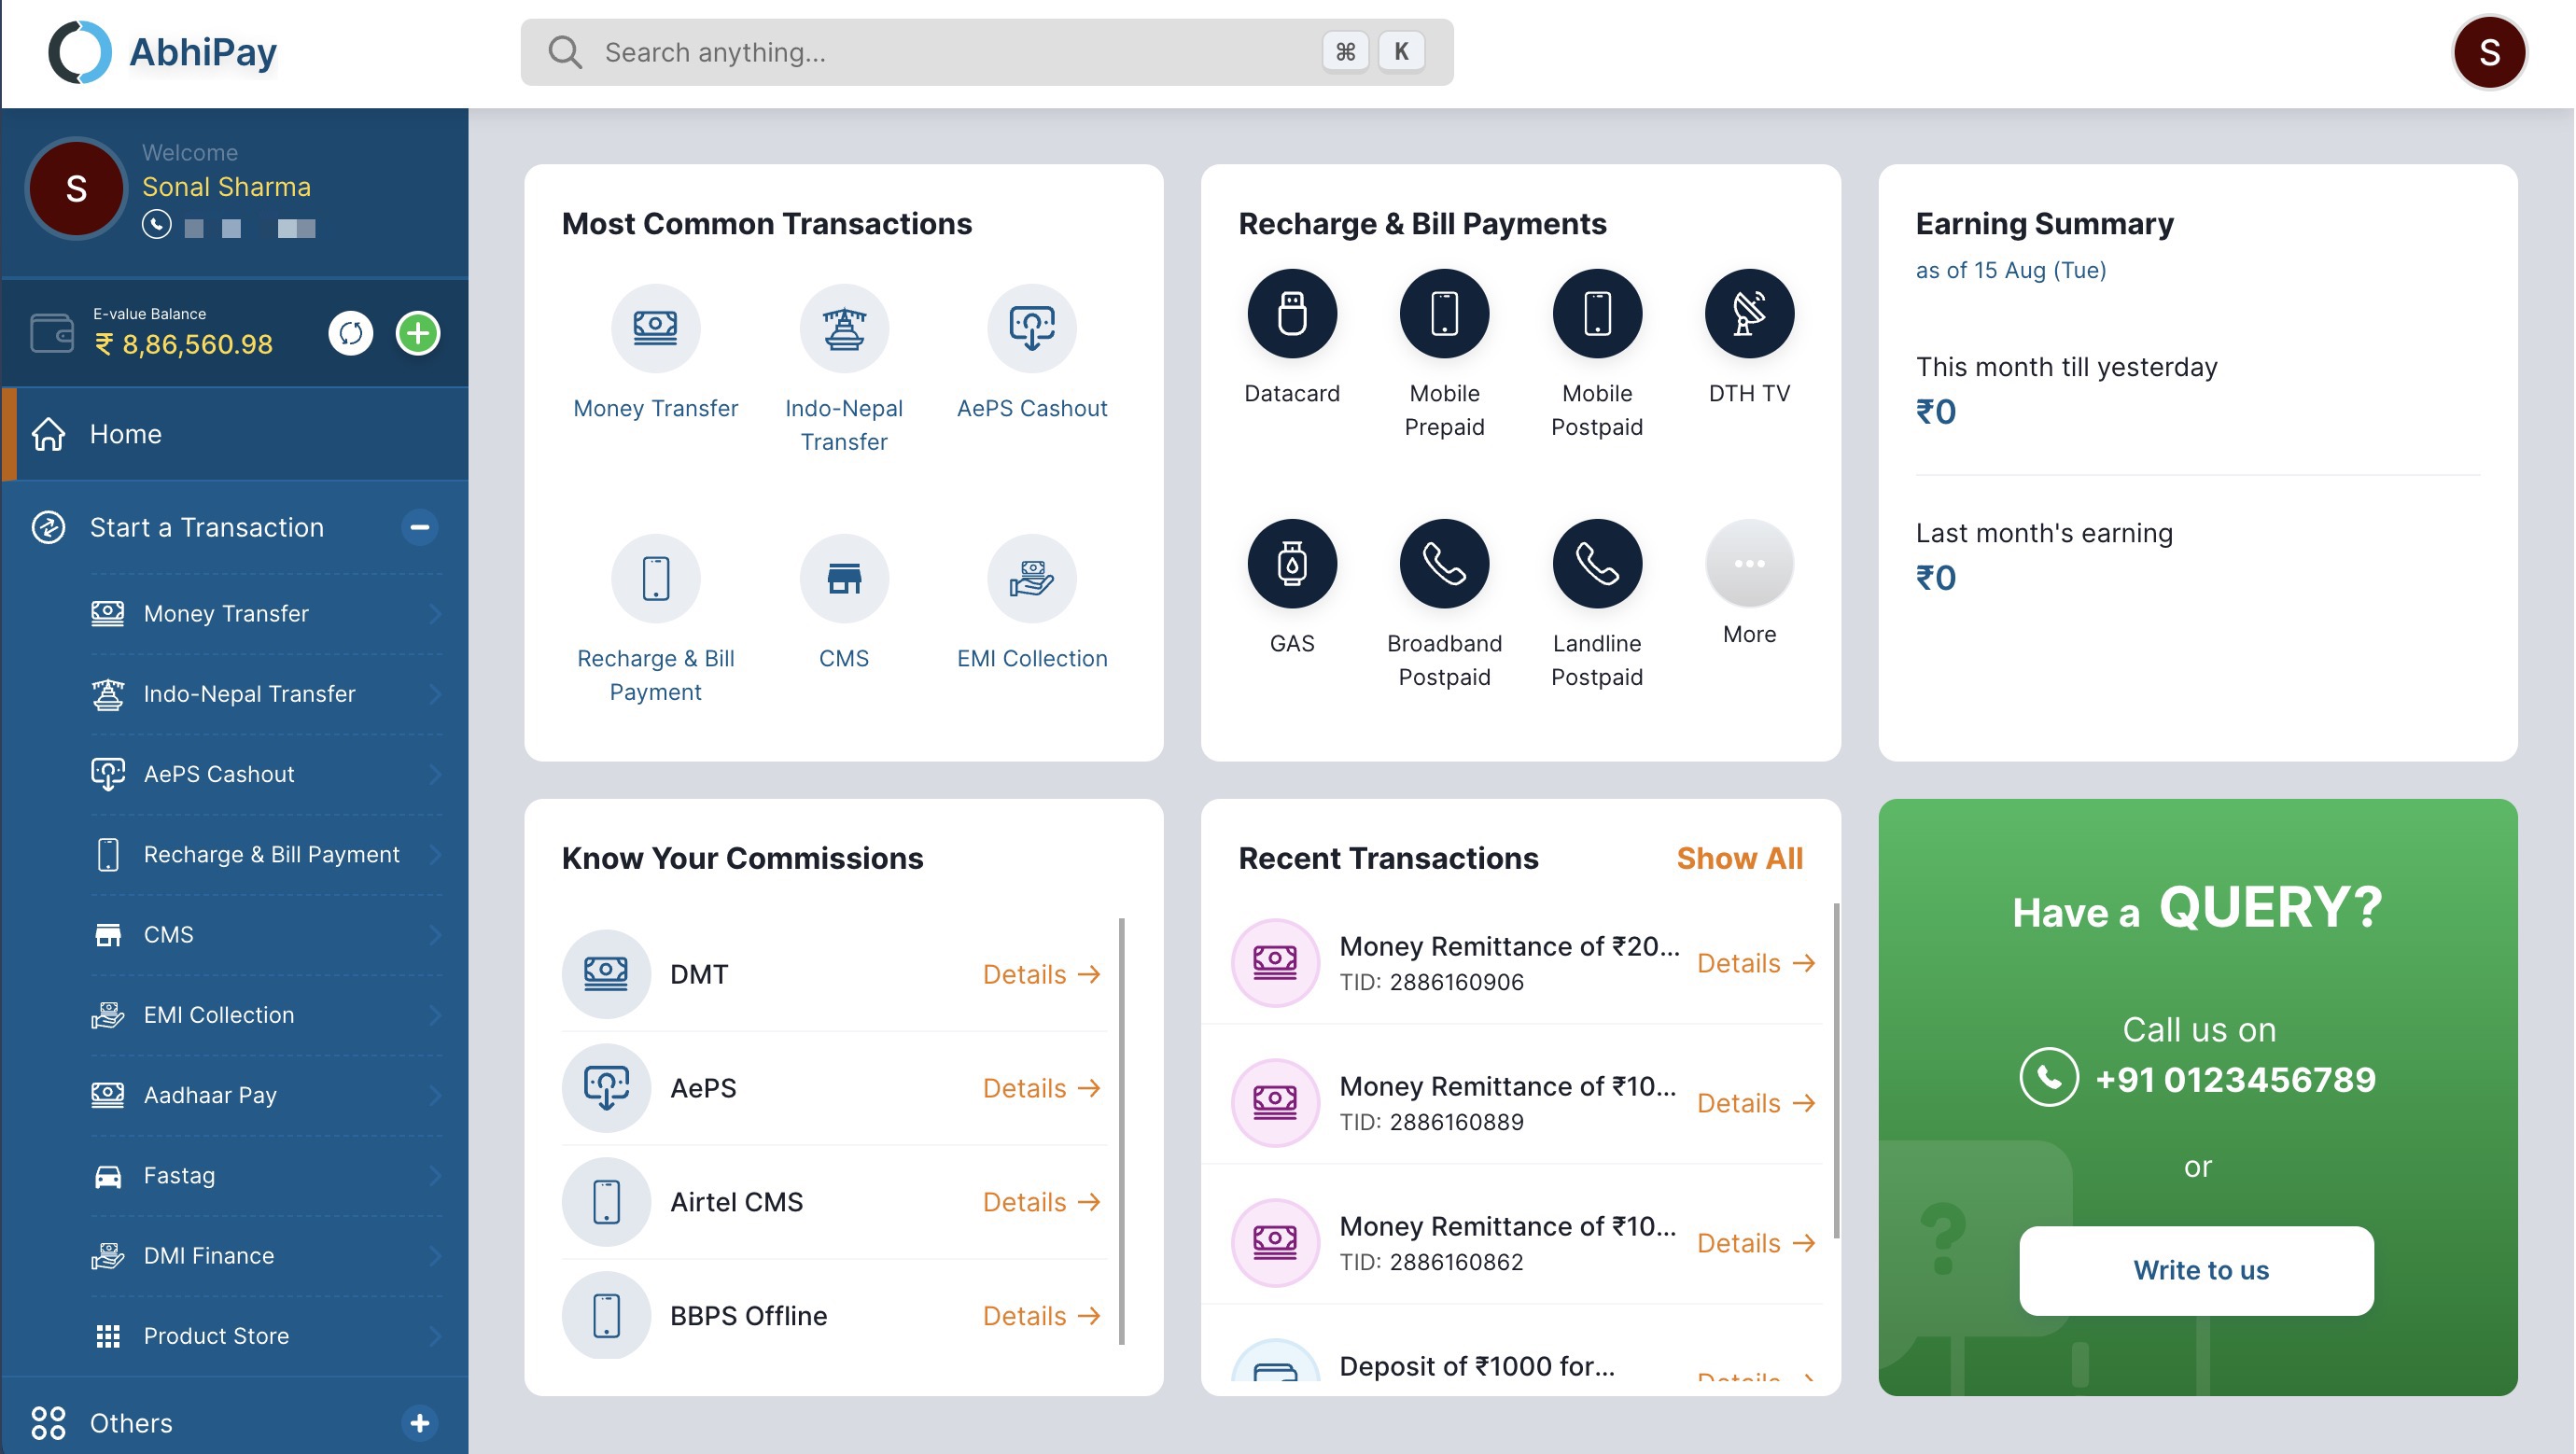
Task: Click the Write to us button
Action: coord(2196,1270)
